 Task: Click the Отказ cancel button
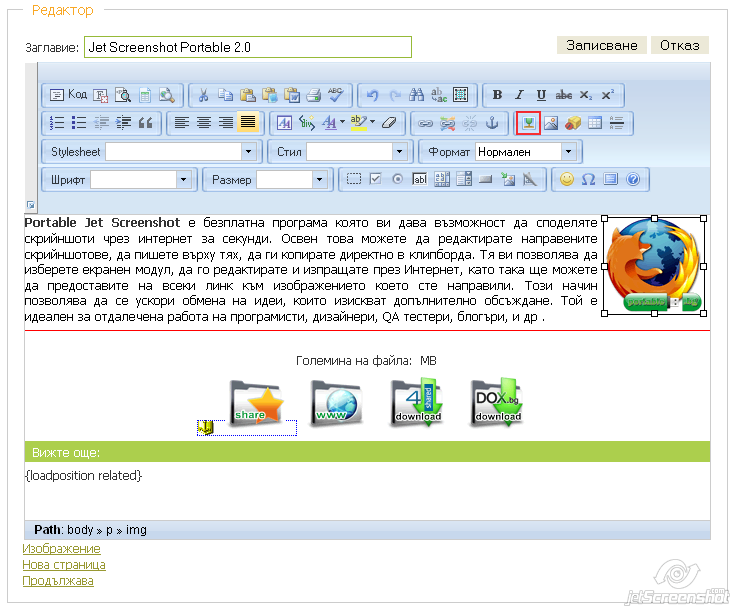(x=680, y=45)
